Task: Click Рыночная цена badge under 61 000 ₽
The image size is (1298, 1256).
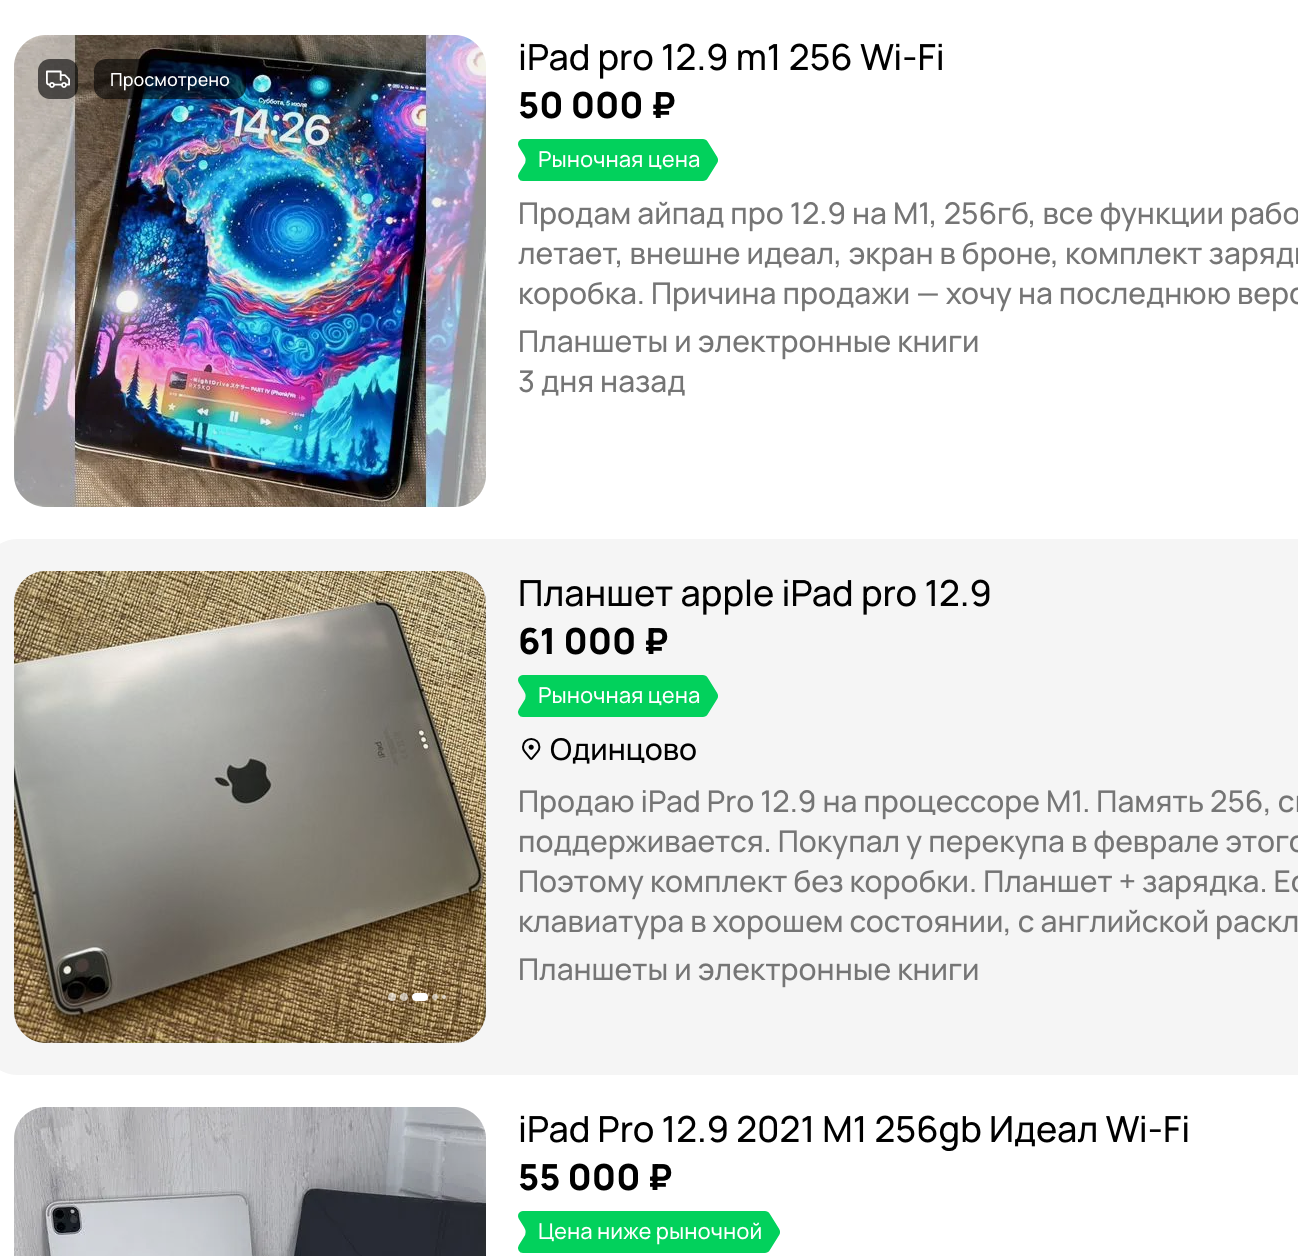Action: [x=618, y=696]
